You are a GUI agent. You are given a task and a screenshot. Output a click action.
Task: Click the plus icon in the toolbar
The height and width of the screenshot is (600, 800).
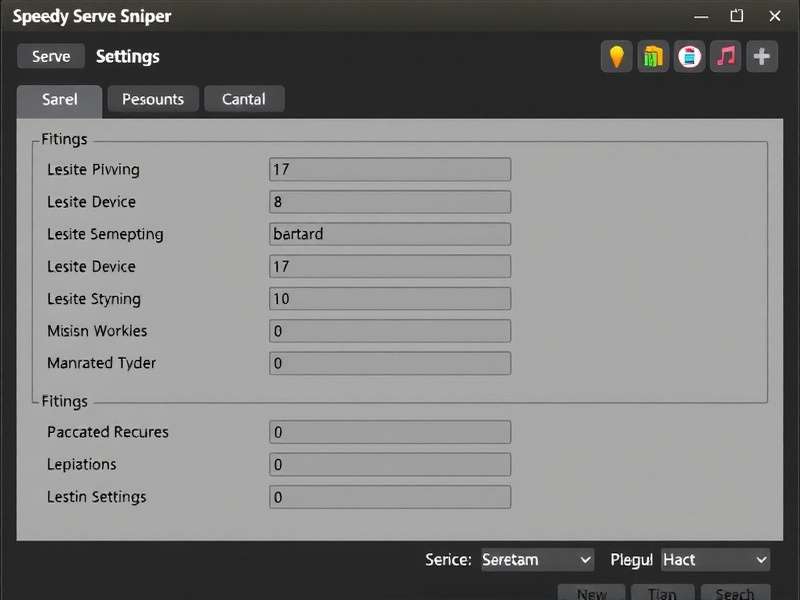tap(761, 57)
